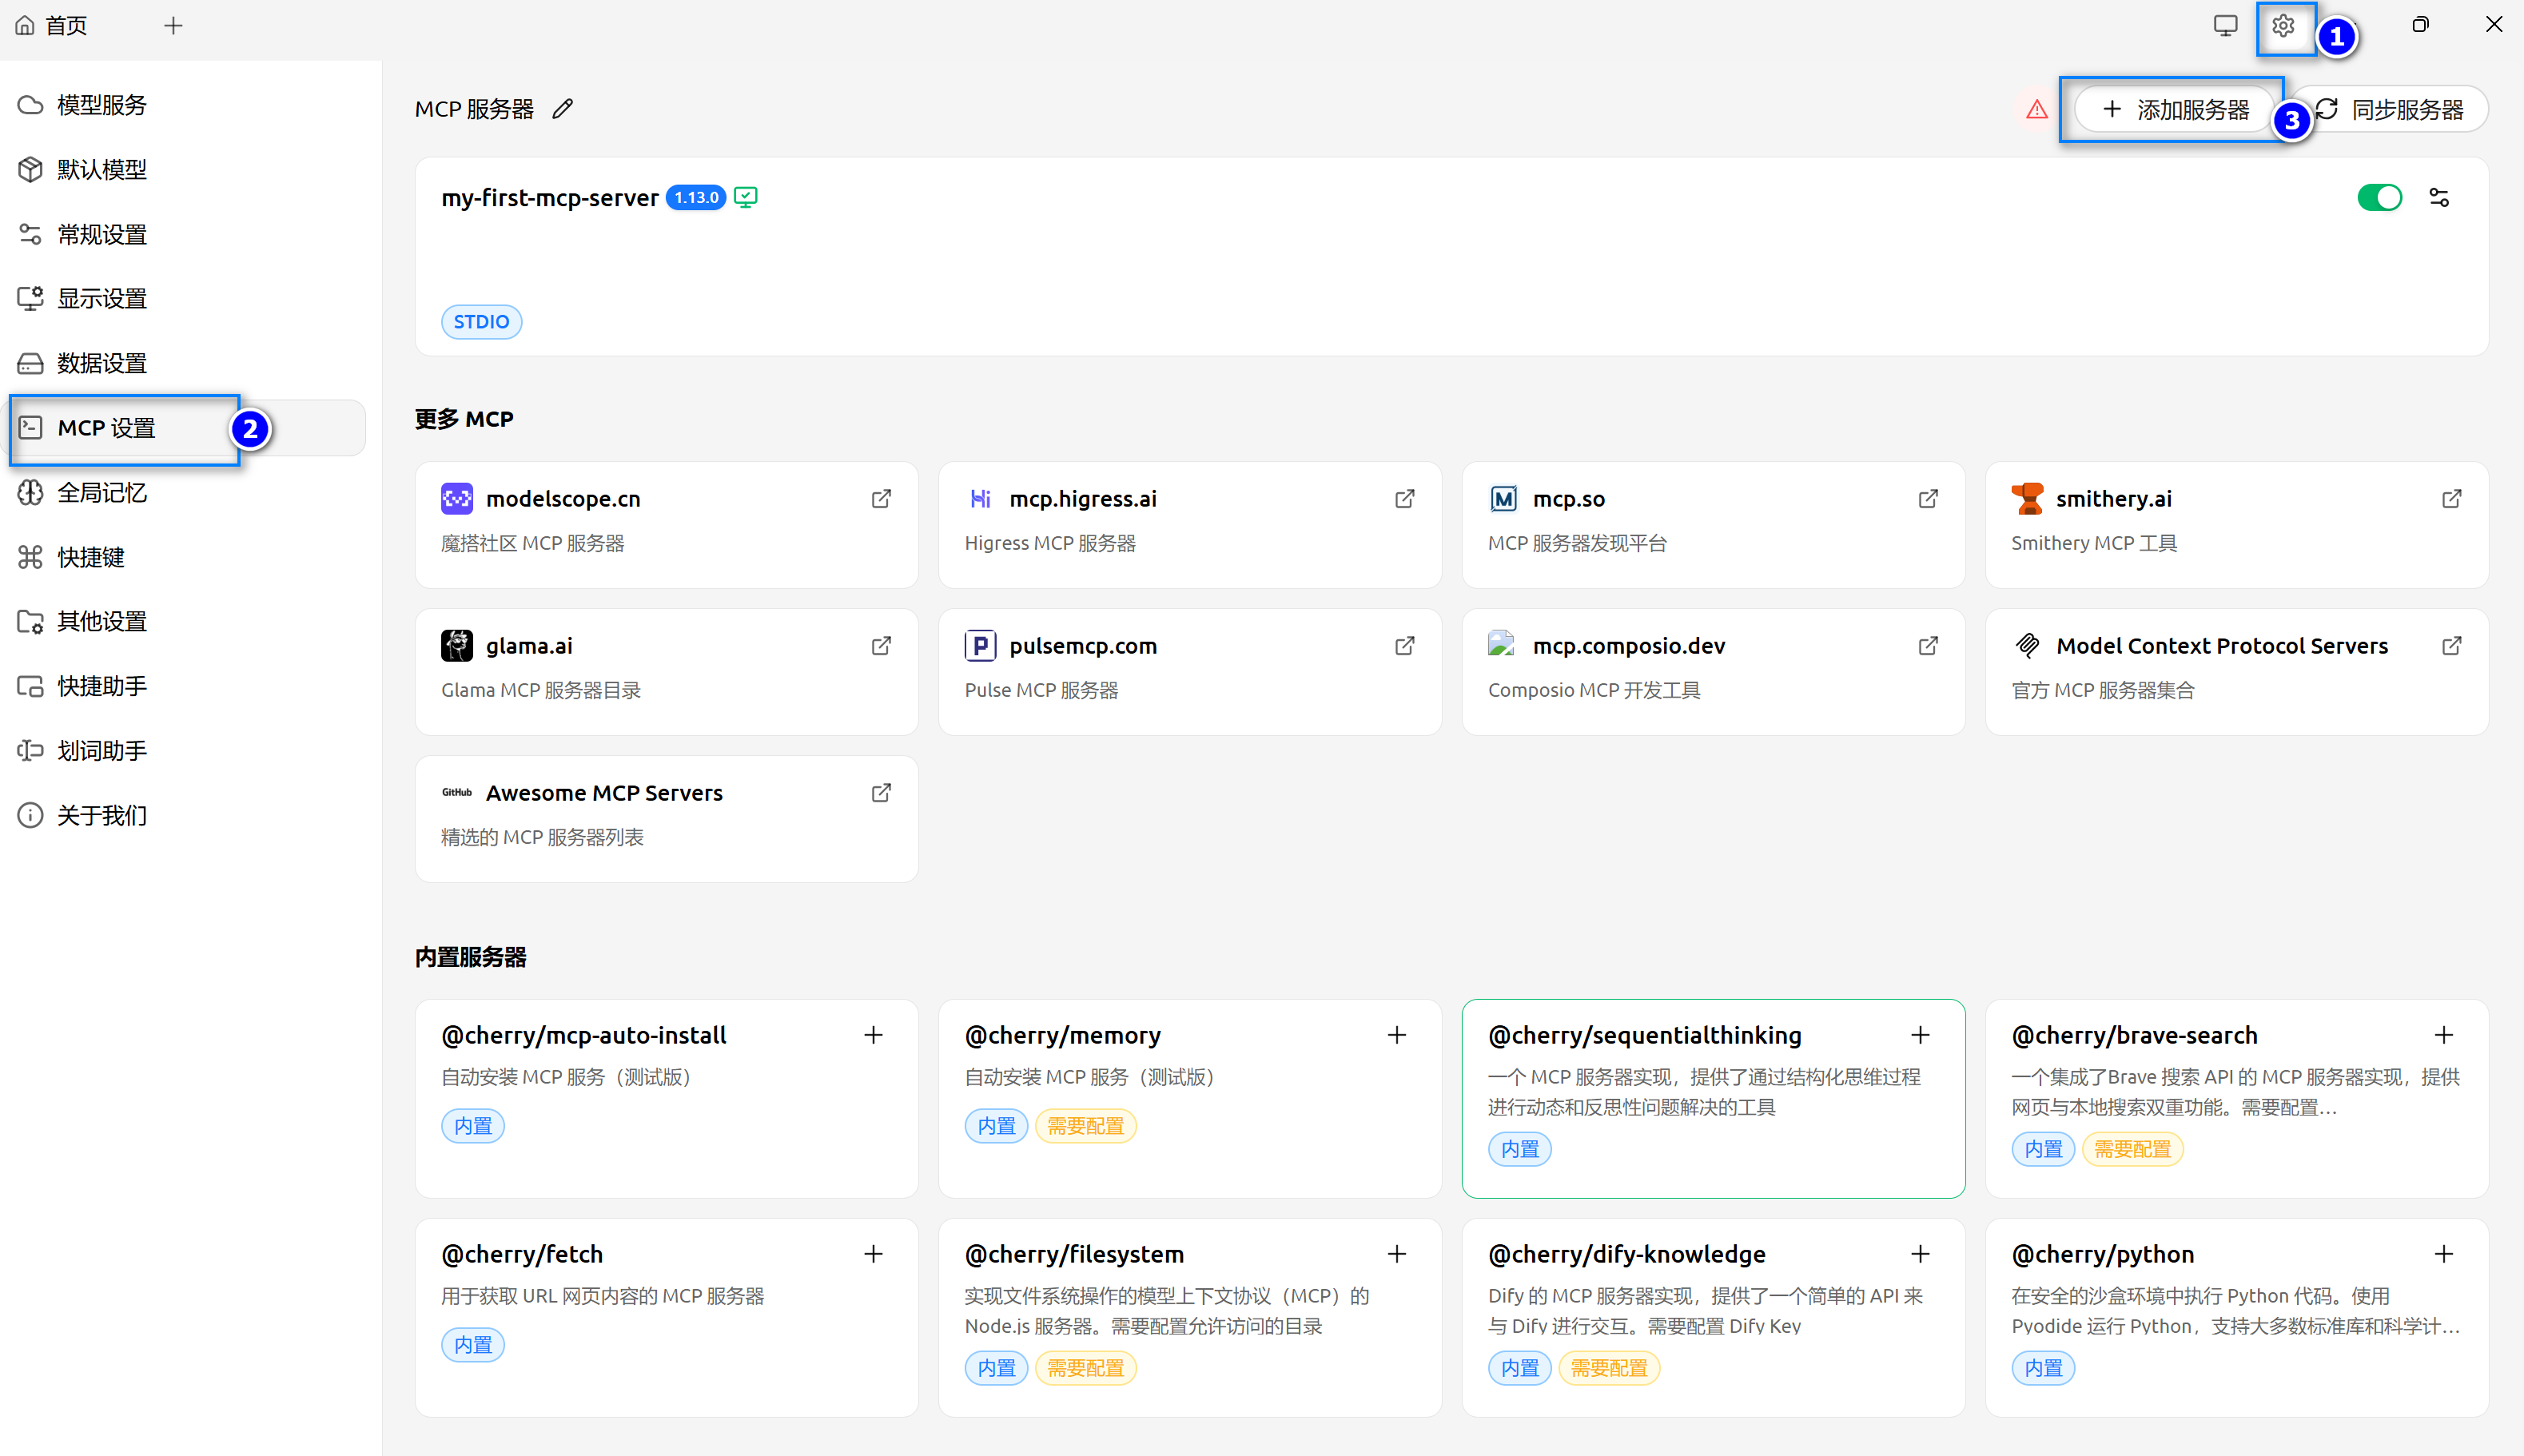Add @cherry/mcp-auto-install with plus icon
The width and height of the screenshot is (2524, 1456).
(x=873, y=1035)
